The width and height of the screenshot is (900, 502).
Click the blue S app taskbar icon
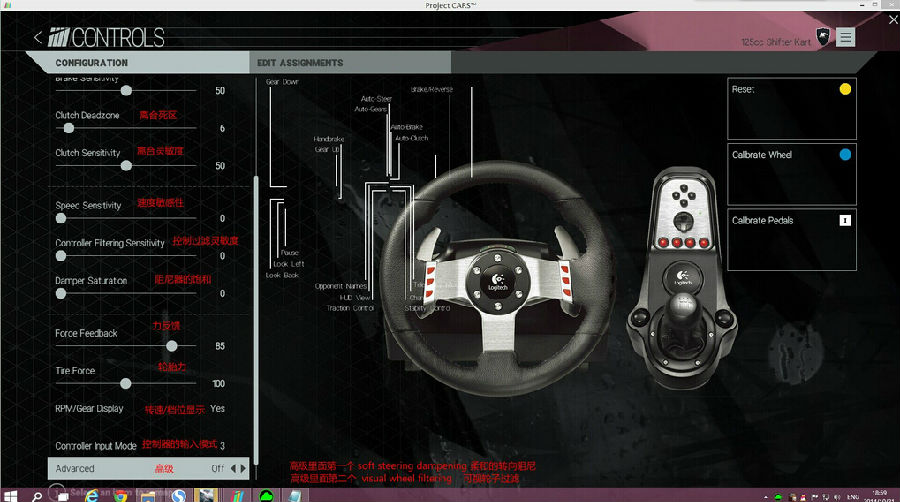click(x=179, y=496)
